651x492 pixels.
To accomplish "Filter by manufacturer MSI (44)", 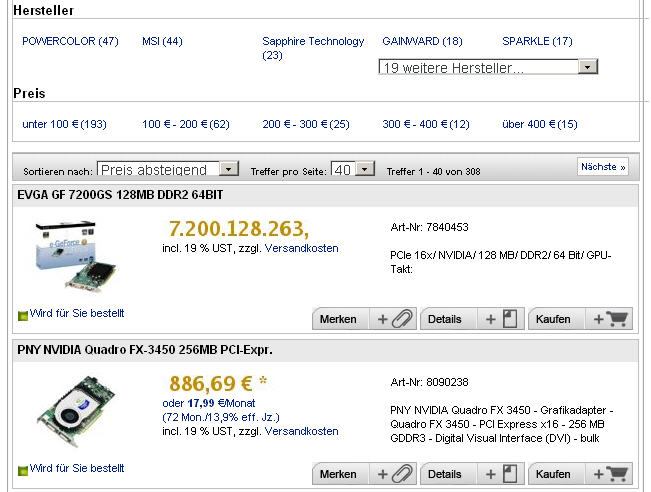I will pyautogui.click(x=162, y=41).
